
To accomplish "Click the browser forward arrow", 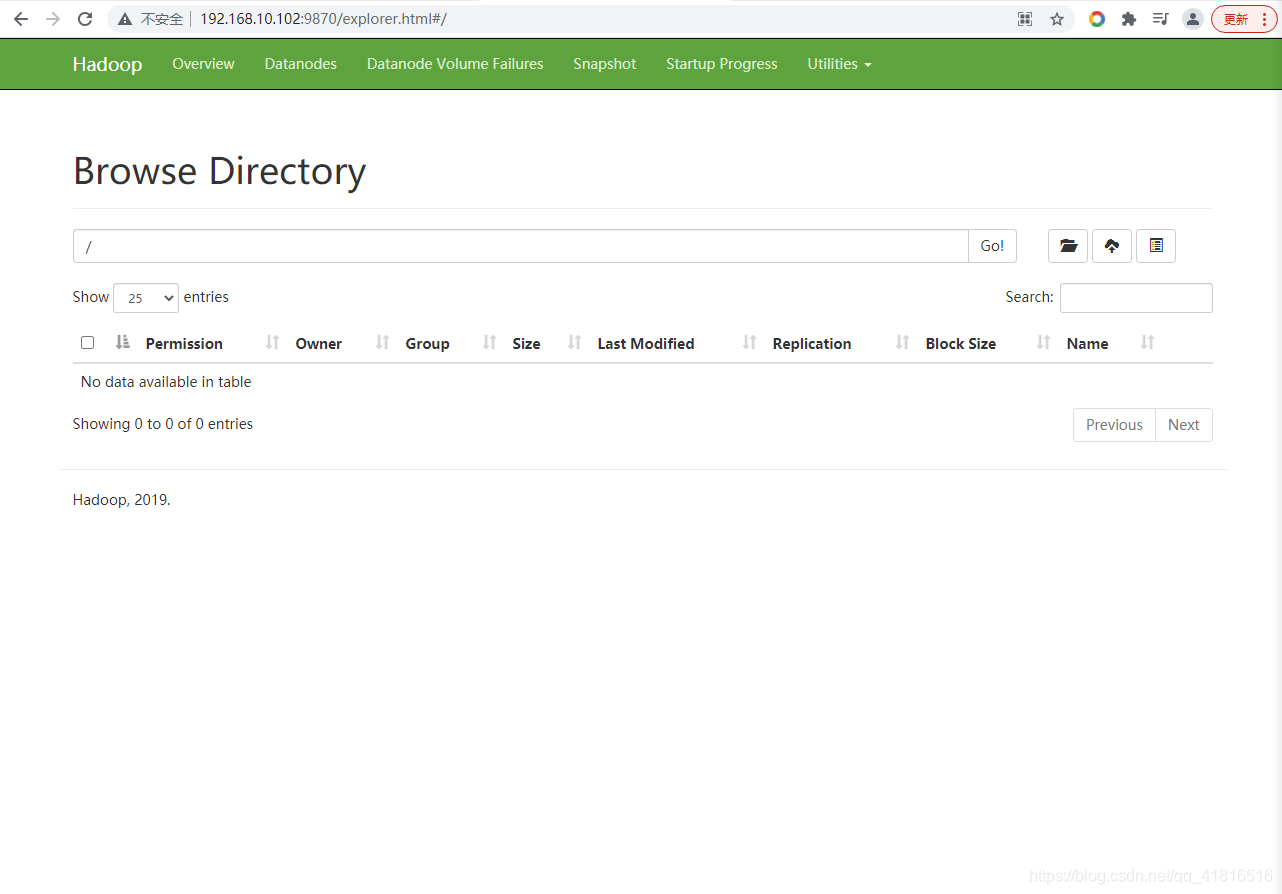I will coord(53,19).
